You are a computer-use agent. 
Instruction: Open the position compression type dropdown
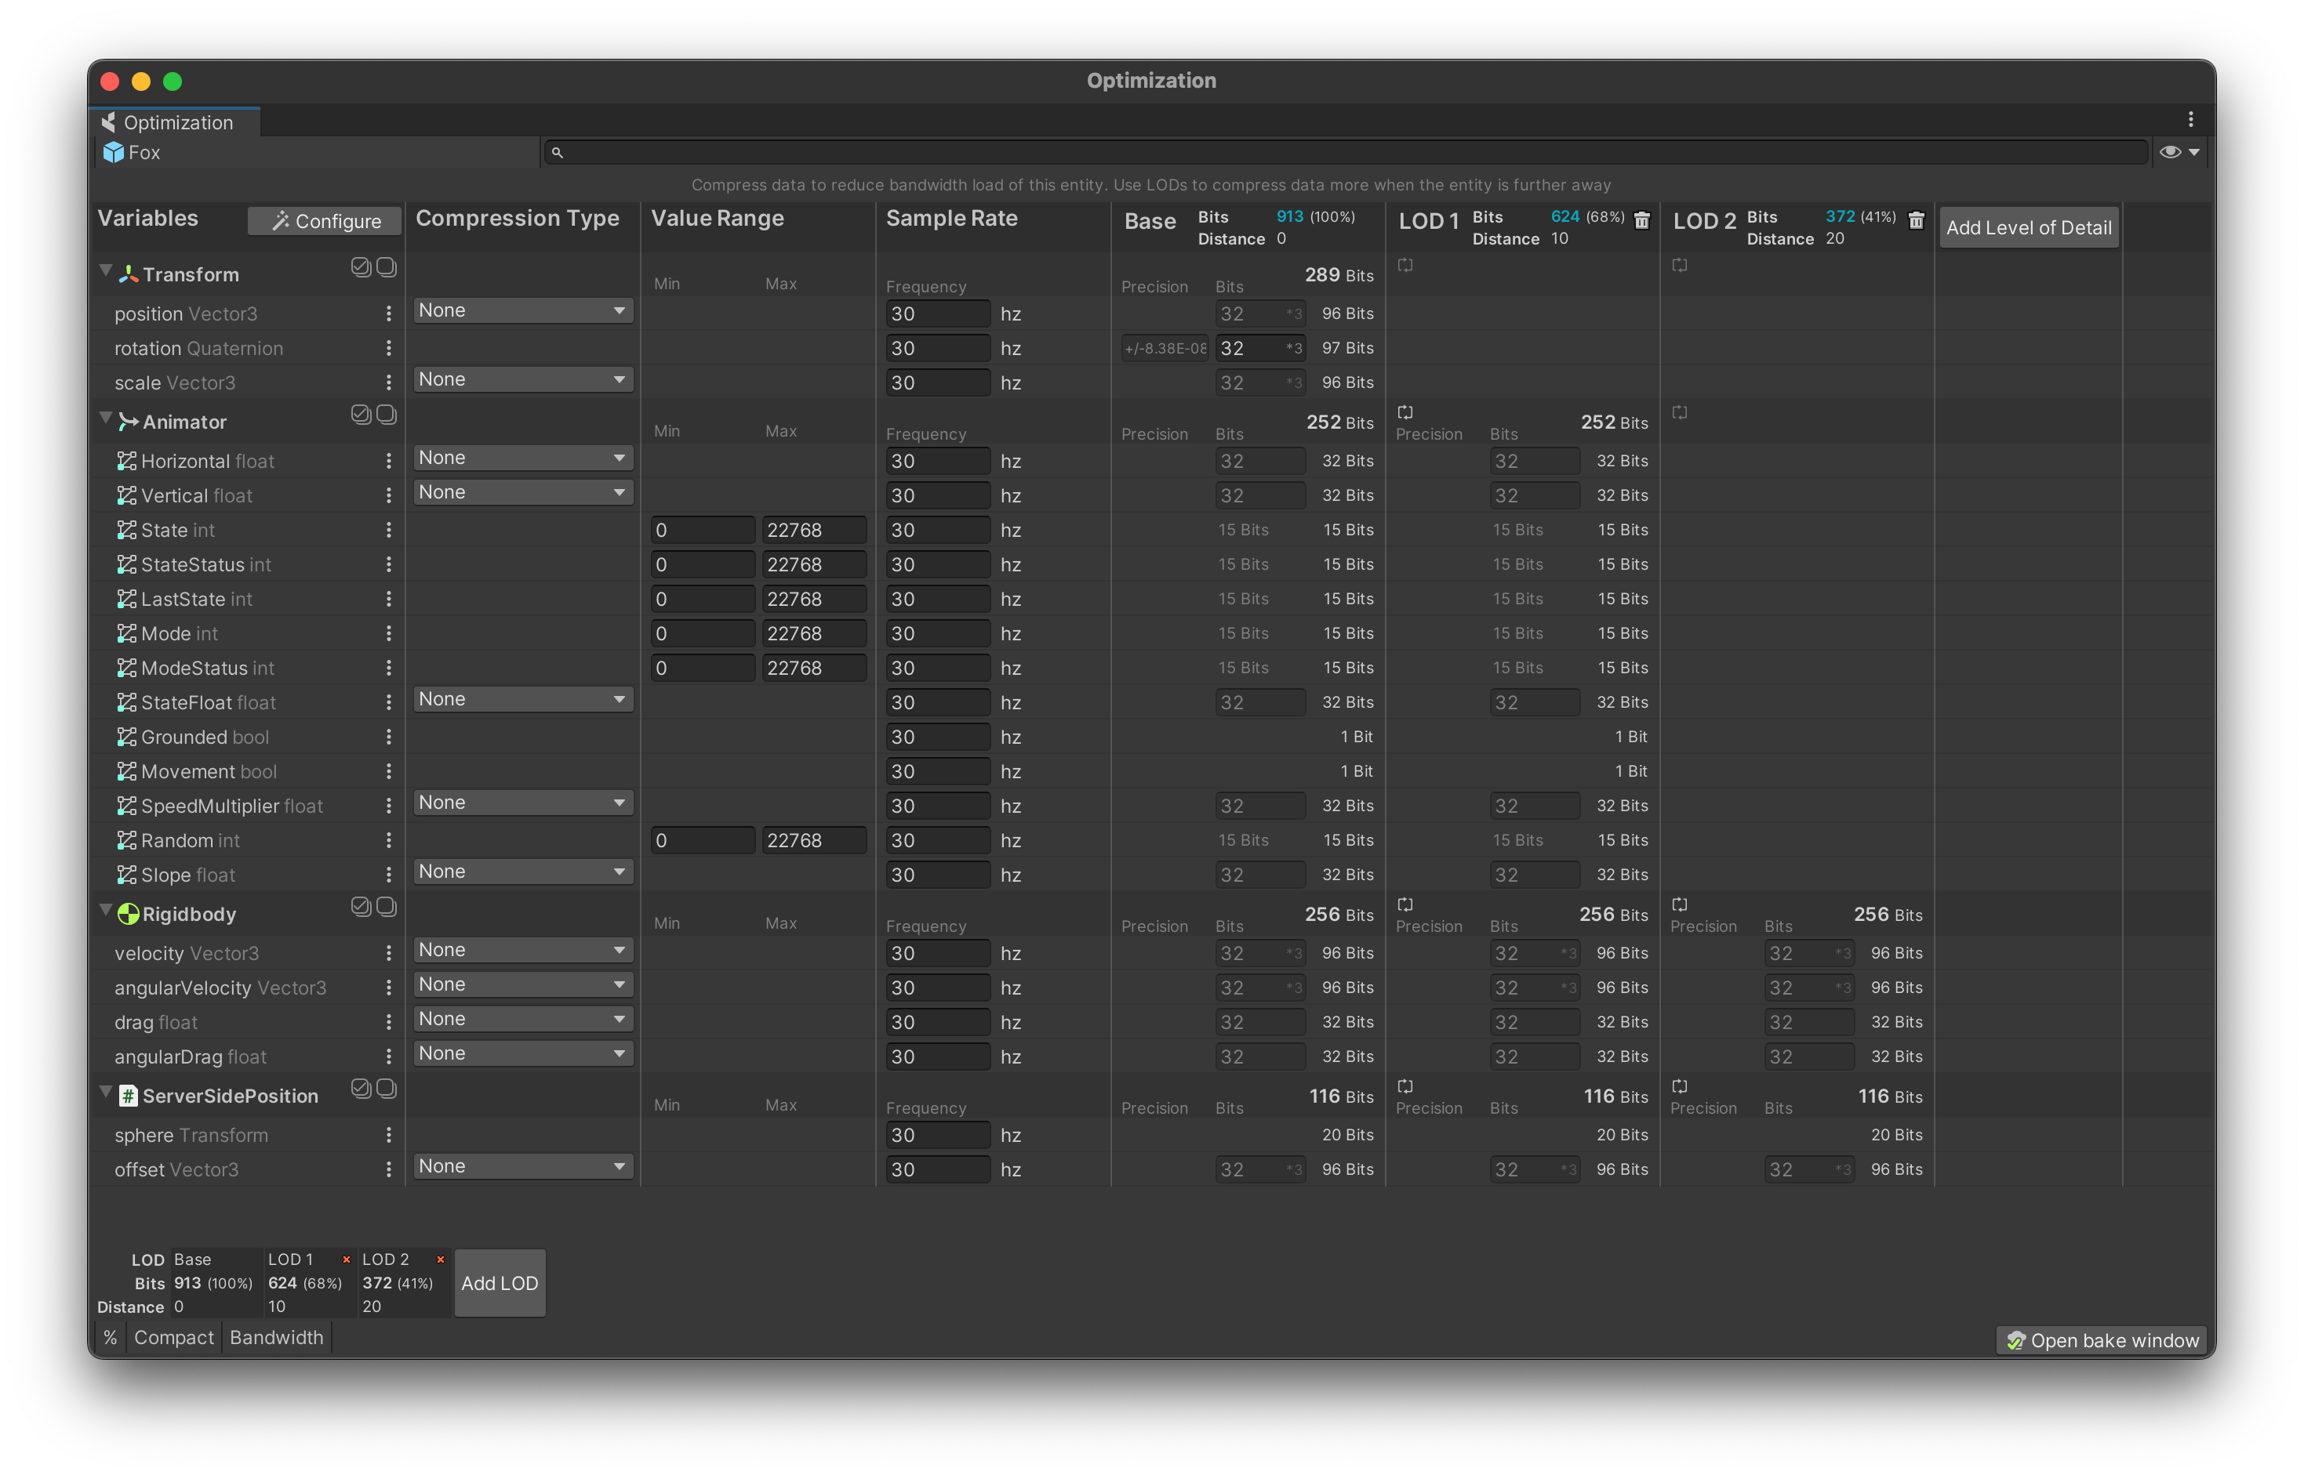point(522,311)
